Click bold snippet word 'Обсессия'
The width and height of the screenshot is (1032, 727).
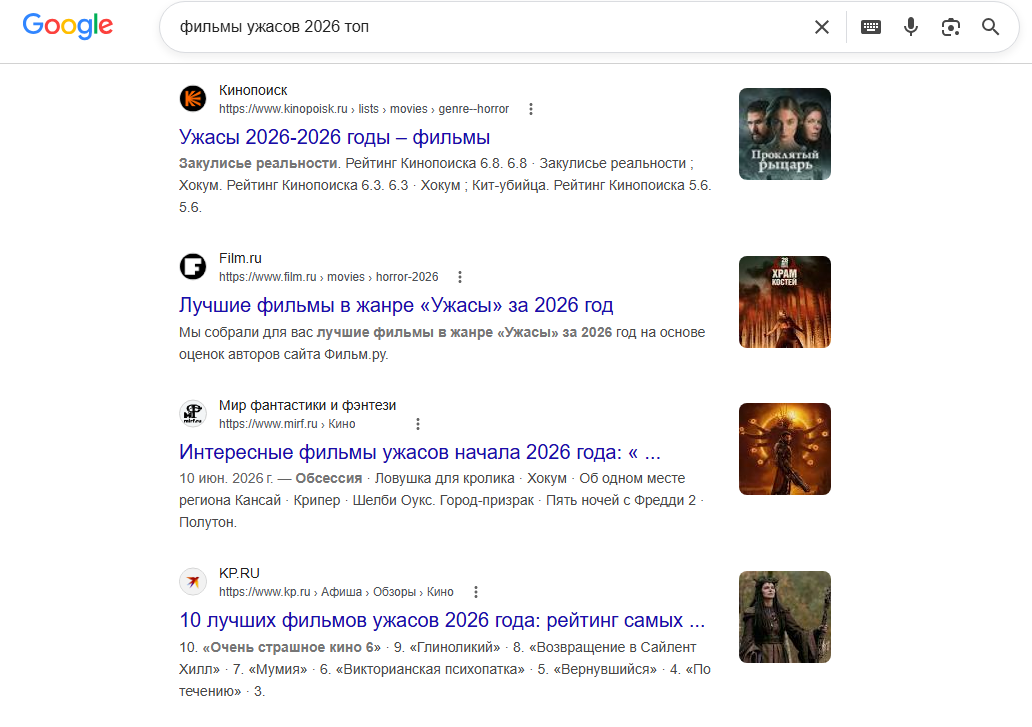click(328, 478)
